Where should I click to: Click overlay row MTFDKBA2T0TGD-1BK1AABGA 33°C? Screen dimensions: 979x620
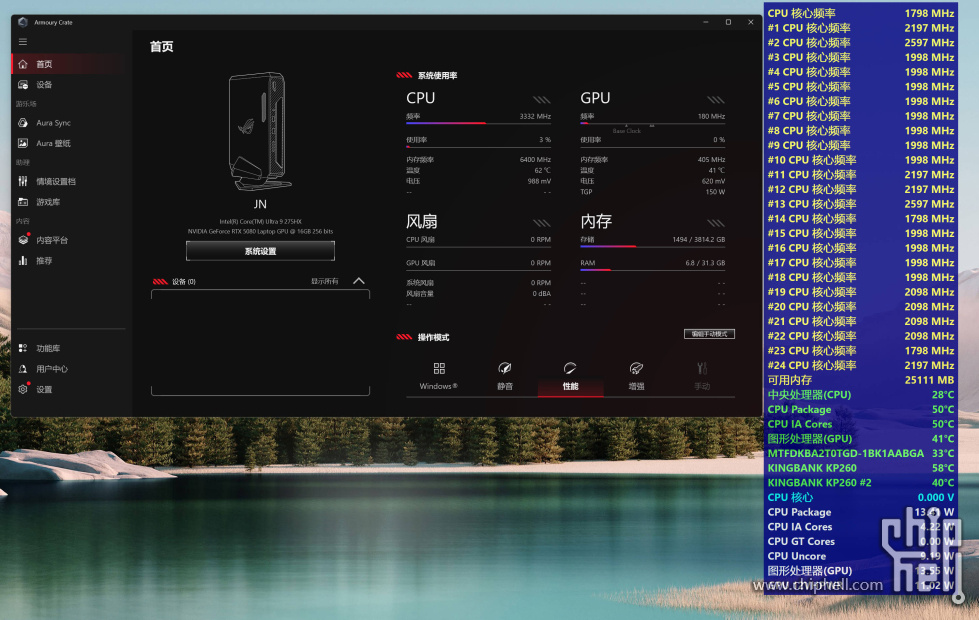[x=860, y=453]
